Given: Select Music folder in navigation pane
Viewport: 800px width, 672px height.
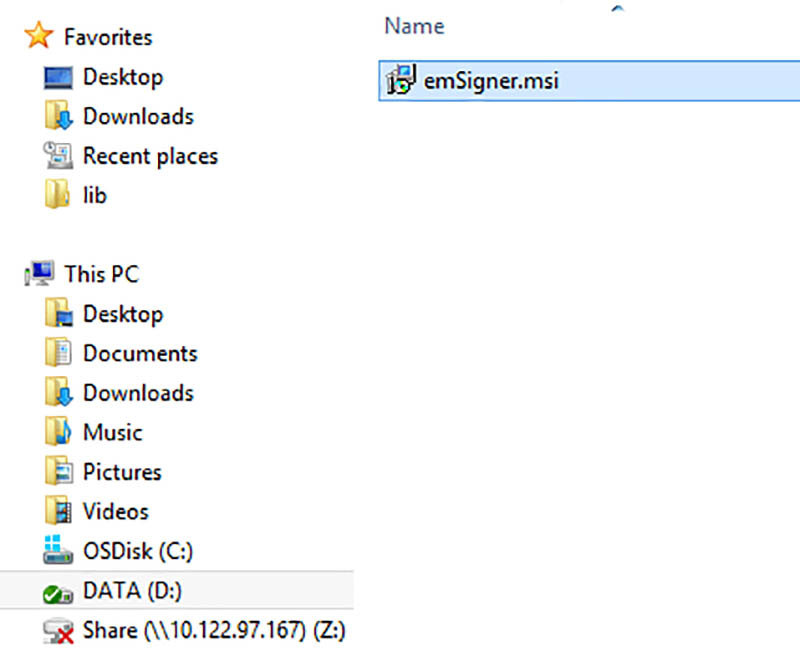Looking at the screenshot, I should click(112, 432).
